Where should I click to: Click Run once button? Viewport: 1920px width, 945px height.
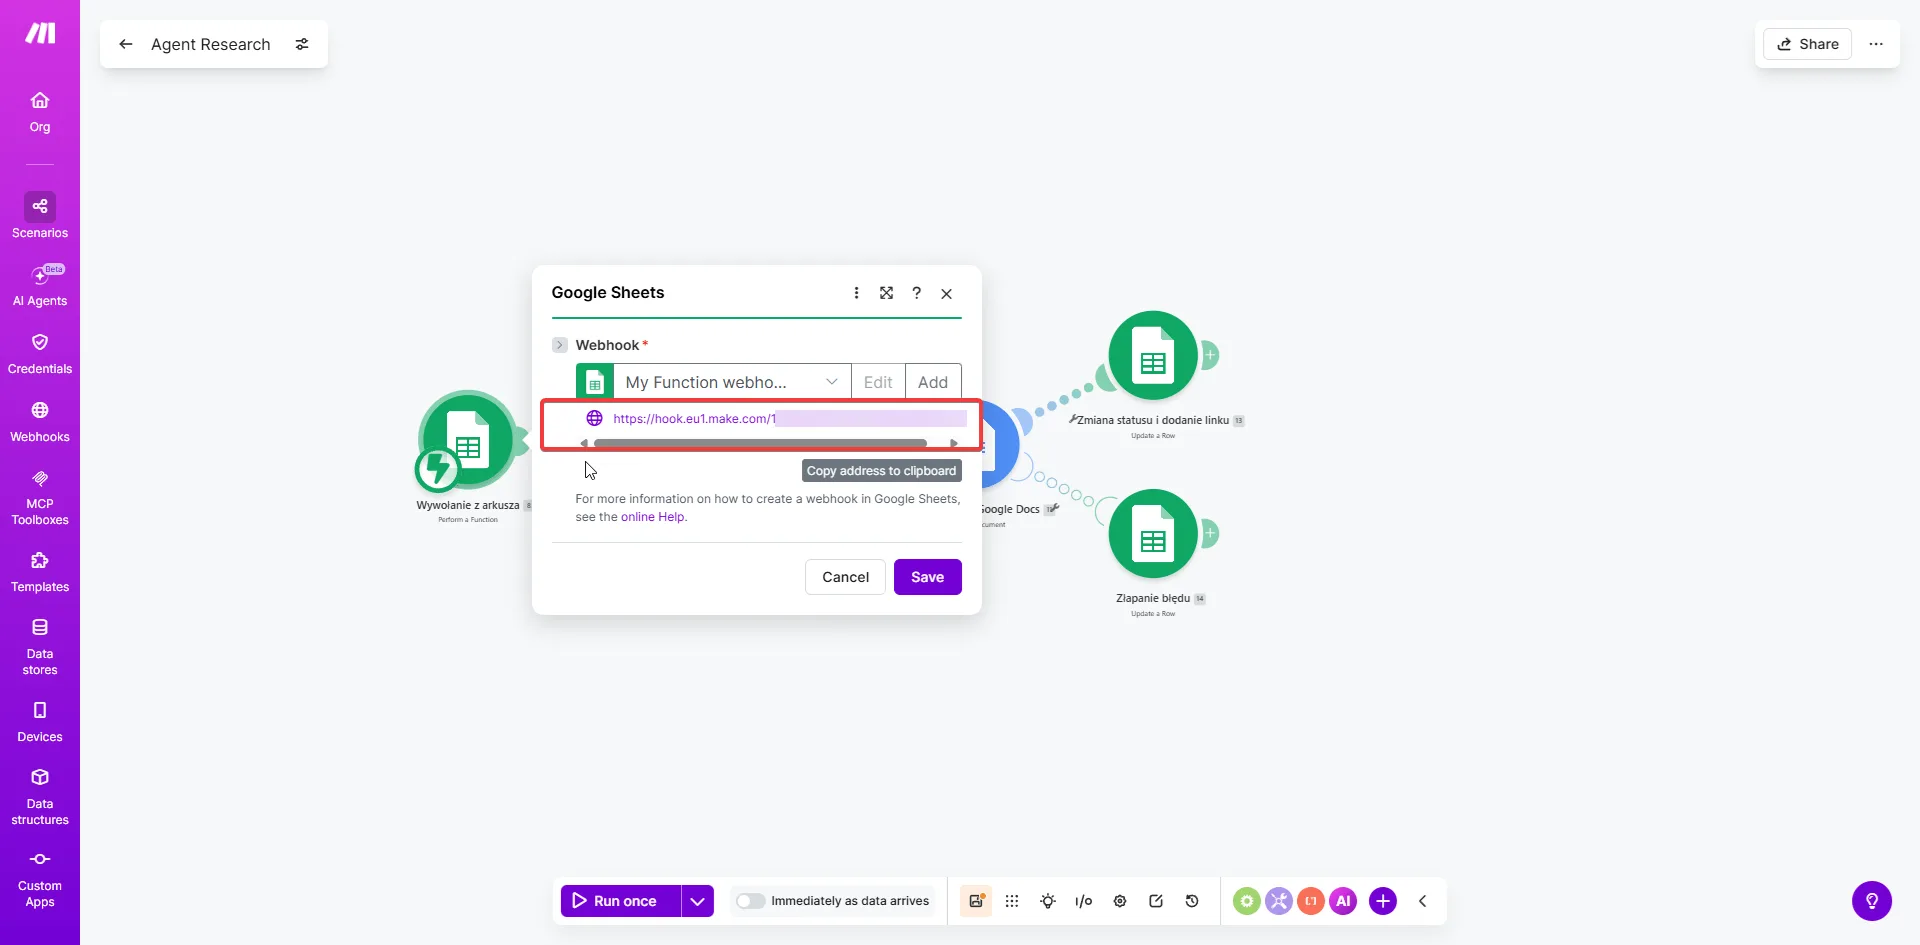(620, 901)
